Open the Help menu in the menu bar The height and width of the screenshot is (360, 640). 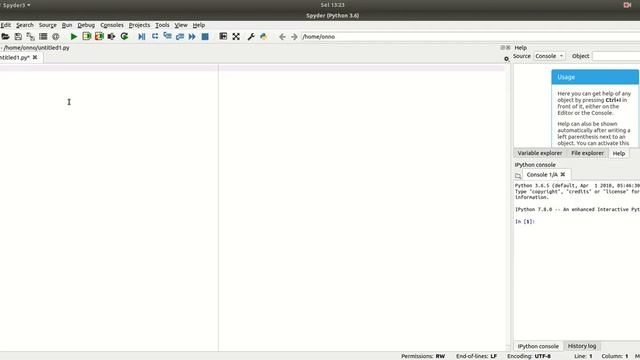[199, 25]
